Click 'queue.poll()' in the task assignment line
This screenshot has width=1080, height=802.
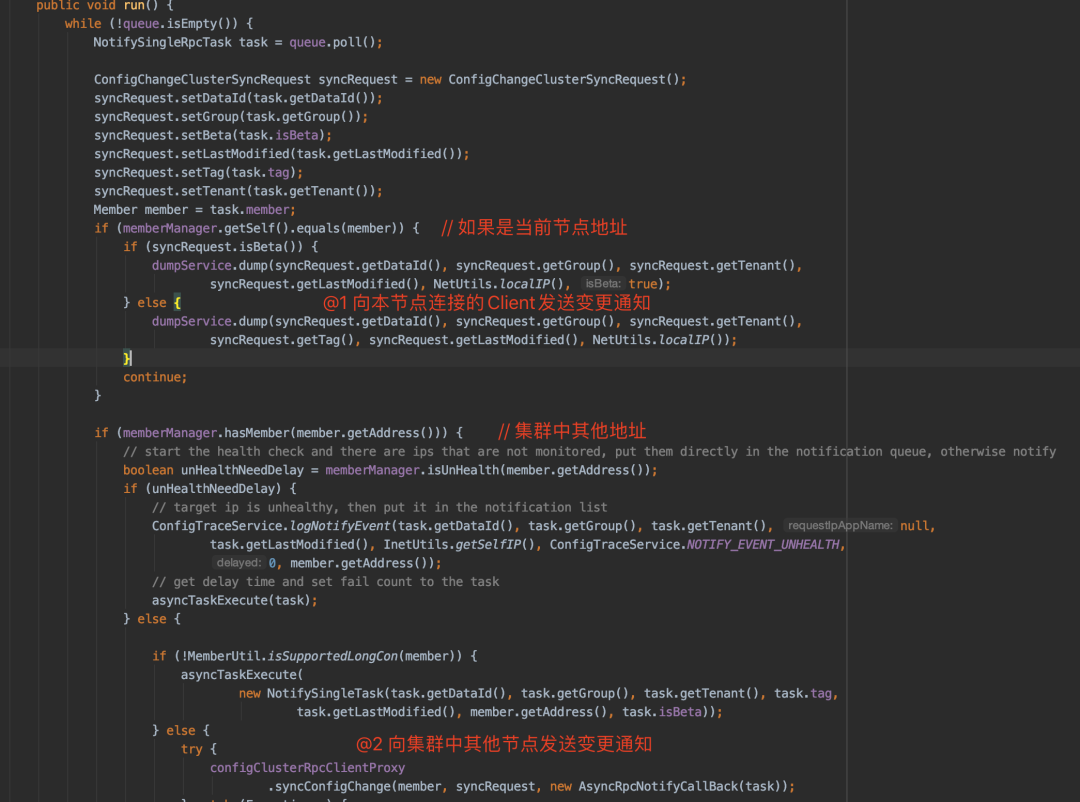pyautogui.click(x=332, y=42)
